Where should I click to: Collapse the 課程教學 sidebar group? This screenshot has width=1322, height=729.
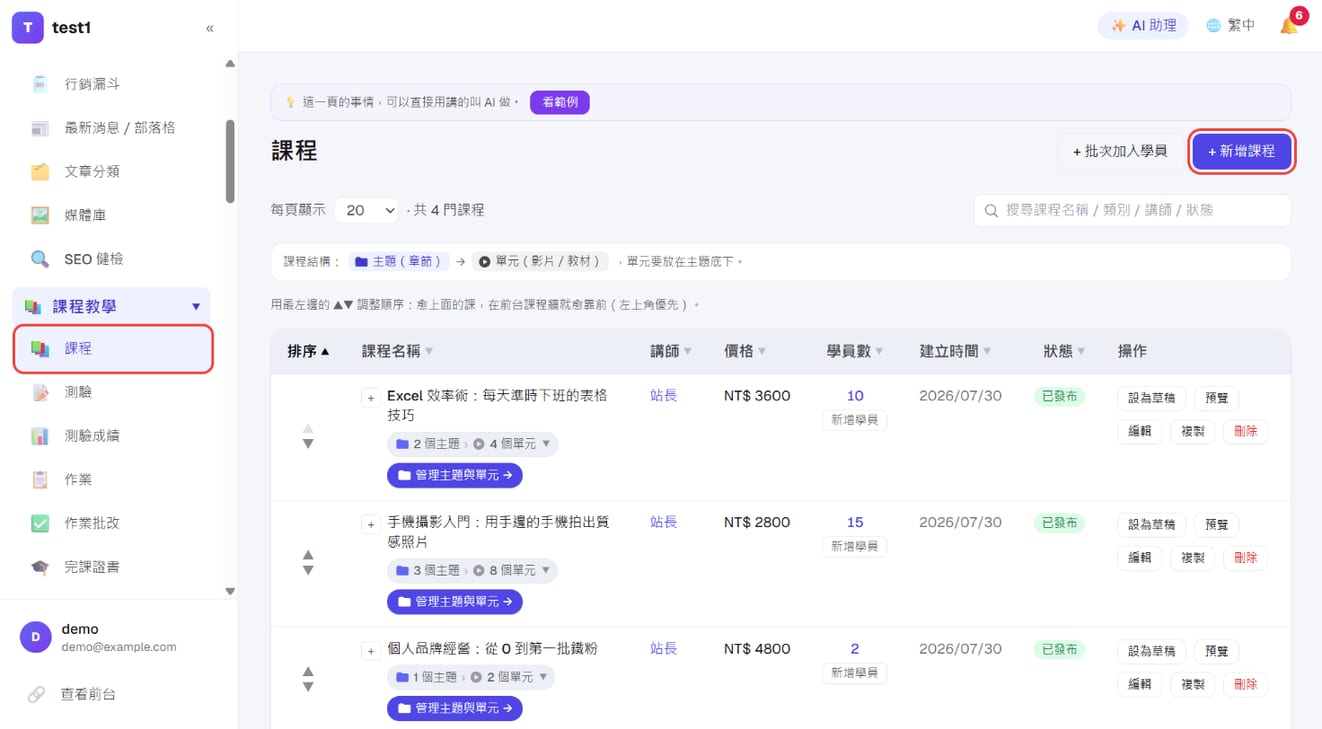tap(111, 306)
